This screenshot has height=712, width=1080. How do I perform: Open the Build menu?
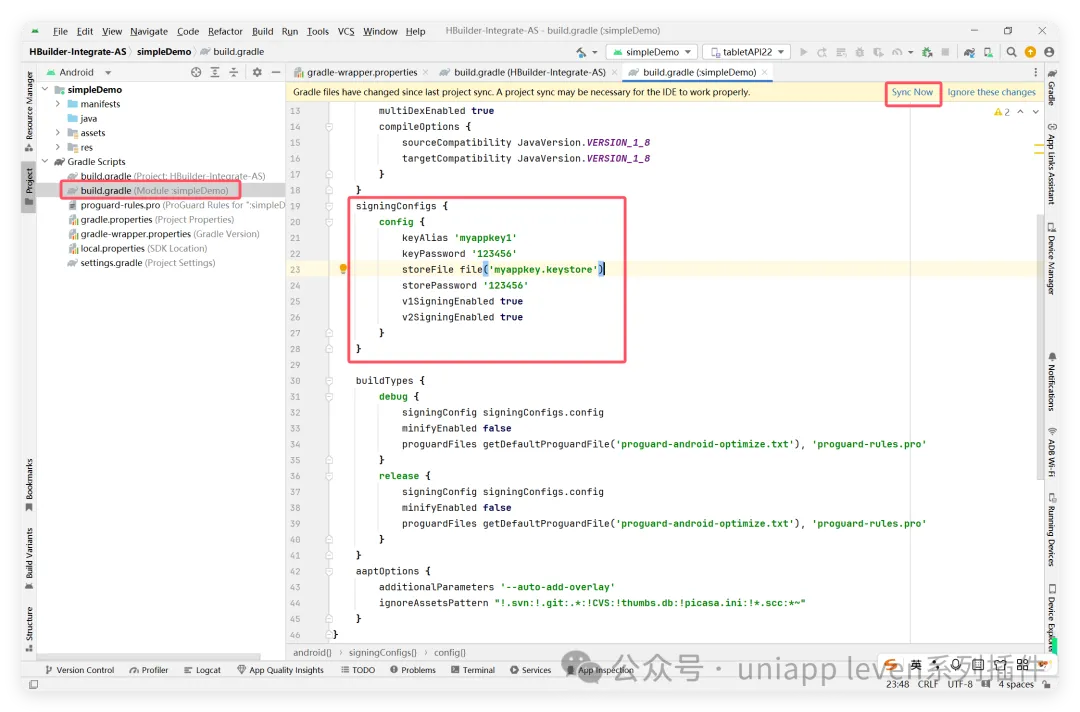[262, 31]
